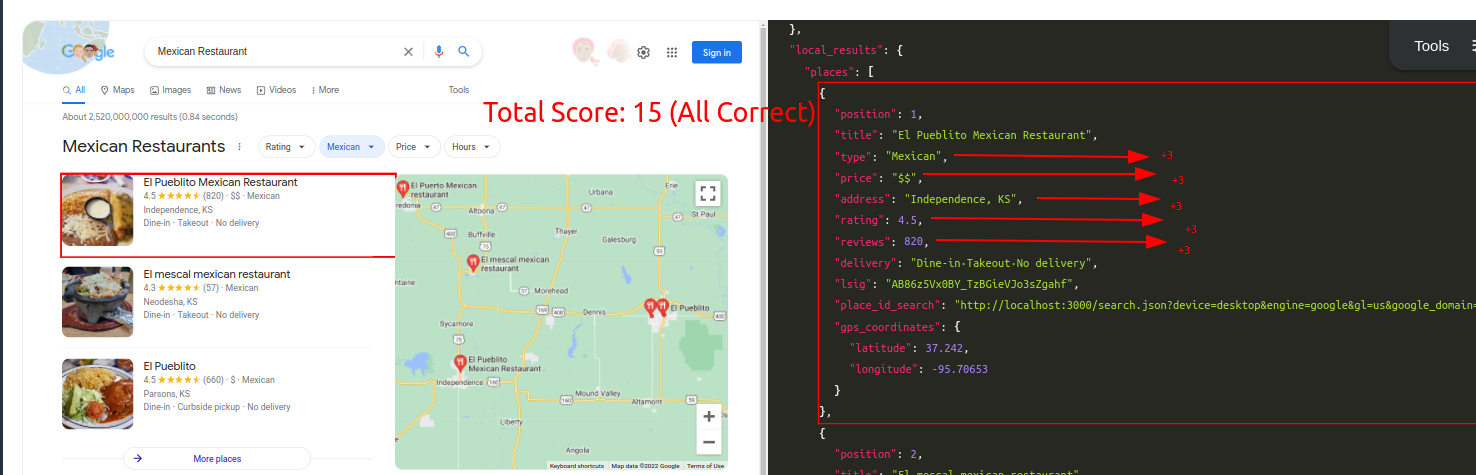Click the El Pueblito Parsons food thumbnail
This screenshot has width=1476, height=475.
pyautogui.click(x=97, y=394)
